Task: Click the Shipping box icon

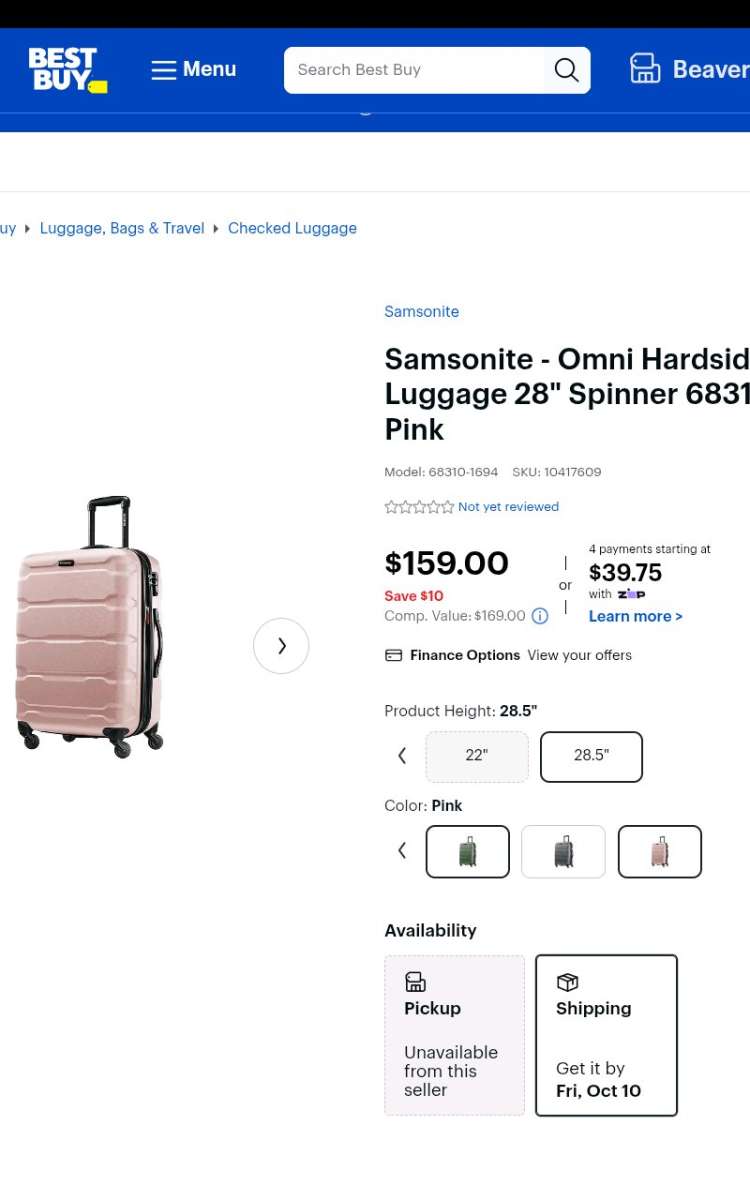Action: pyautogui.click(x=567, y=982)
